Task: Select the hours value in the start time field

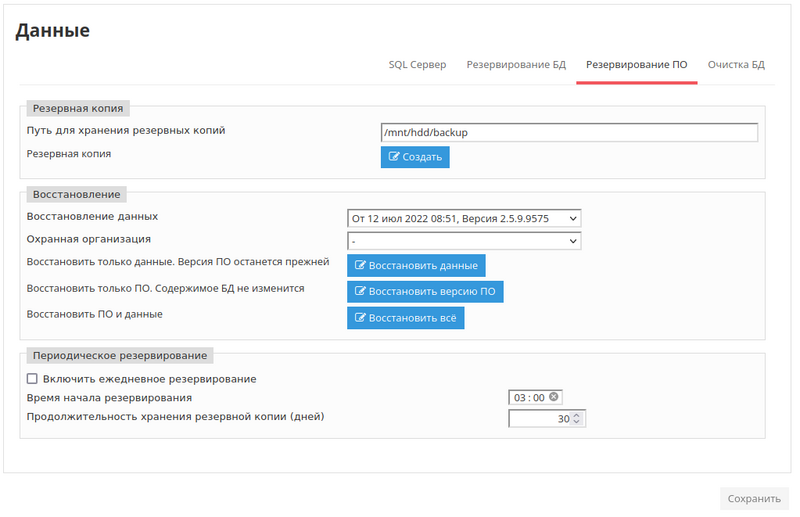Action: click(520, 398)
